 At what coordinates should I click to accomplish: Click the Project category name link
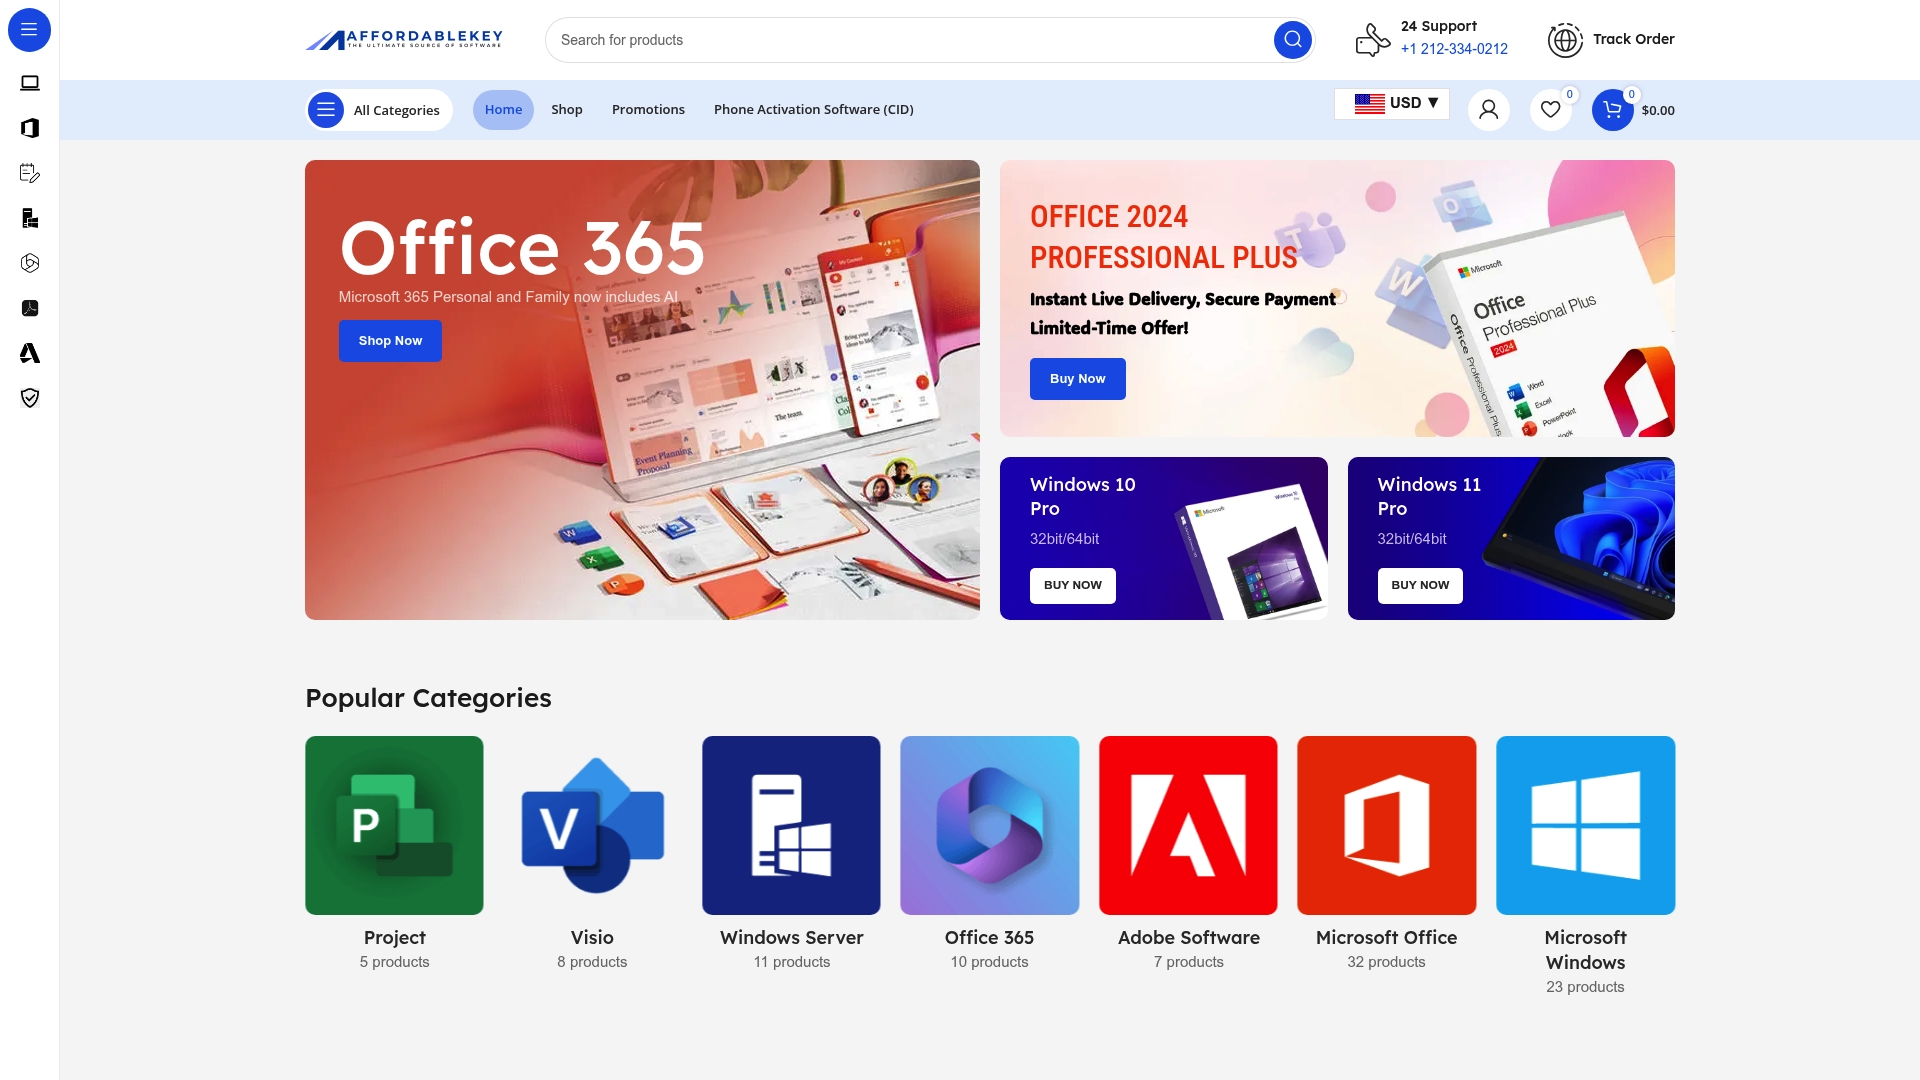[x=394, y=938]
